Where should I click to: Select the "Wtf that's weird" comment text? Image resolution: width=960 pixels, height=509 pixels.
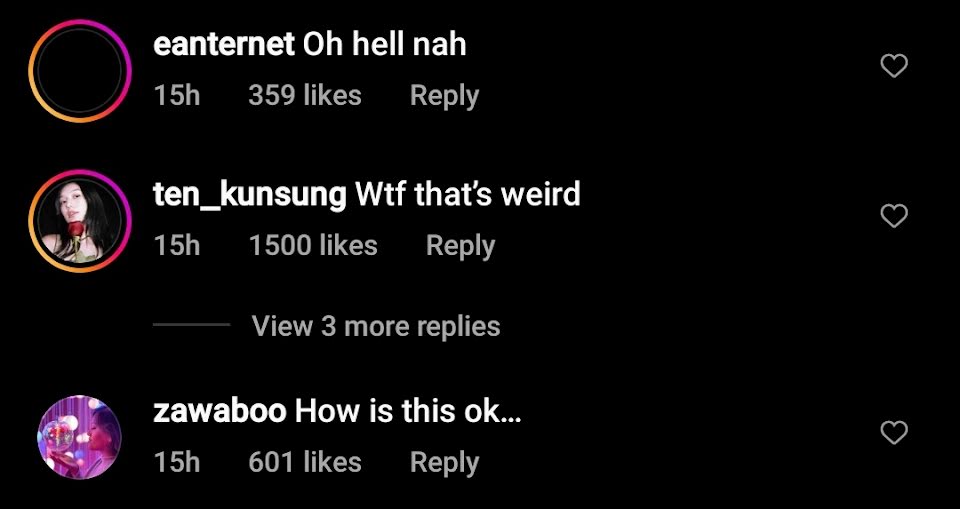pos(468,195)
